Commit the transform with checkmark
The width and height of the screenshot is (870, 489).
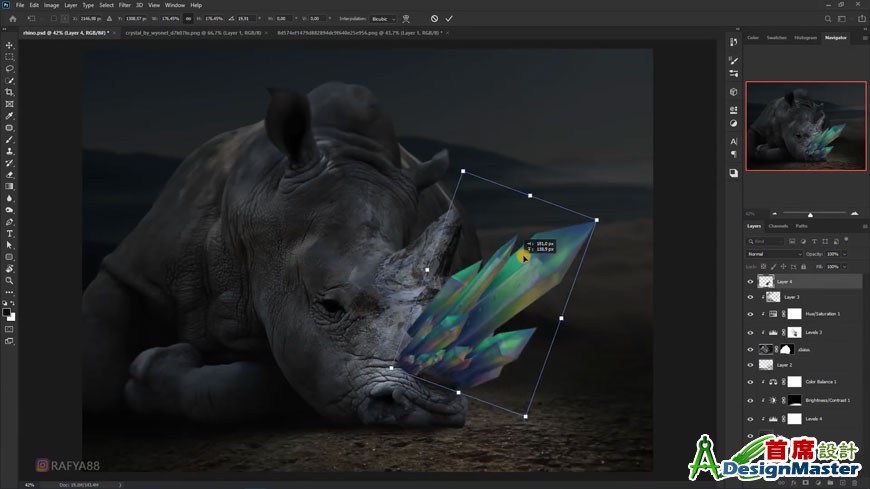coord(449,19)
